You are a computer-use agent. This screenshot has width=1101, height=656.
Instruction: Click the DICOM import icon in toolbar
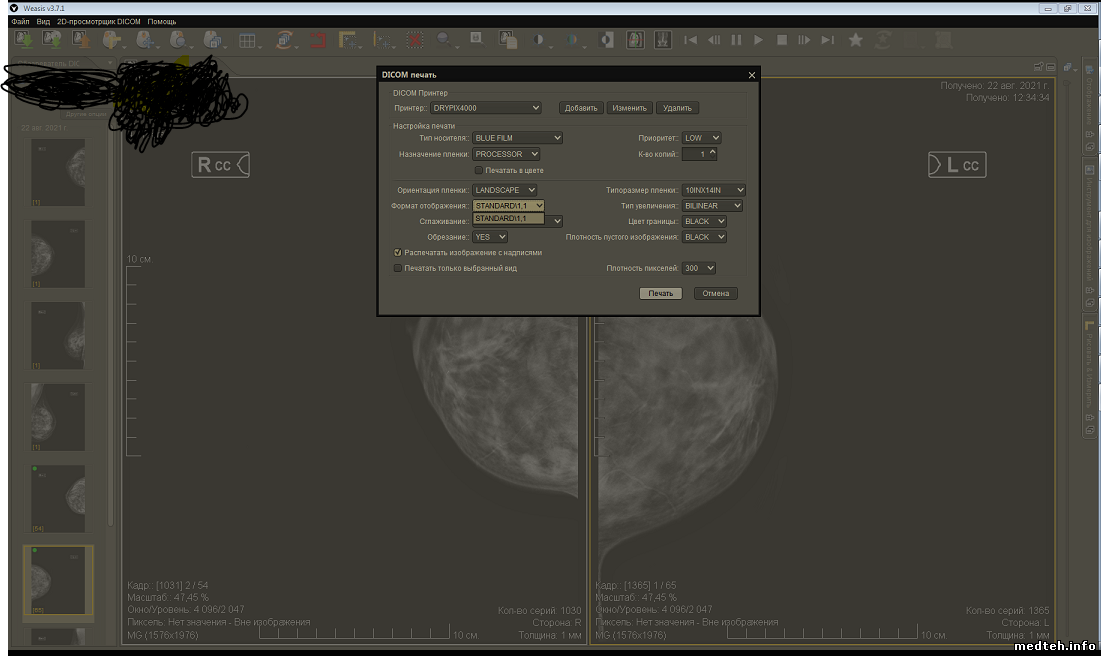click(23, 40)
